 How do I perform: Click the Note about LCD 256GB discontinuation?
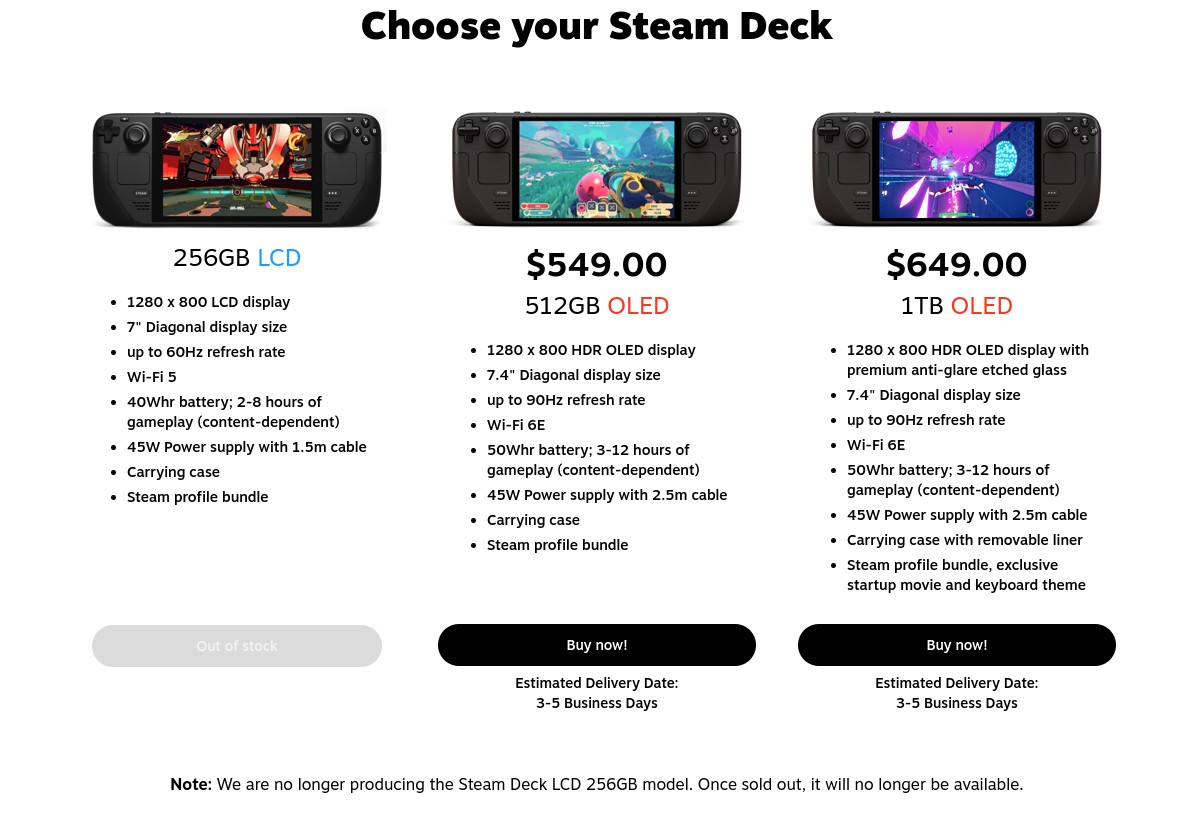click(x=597, y=785)
